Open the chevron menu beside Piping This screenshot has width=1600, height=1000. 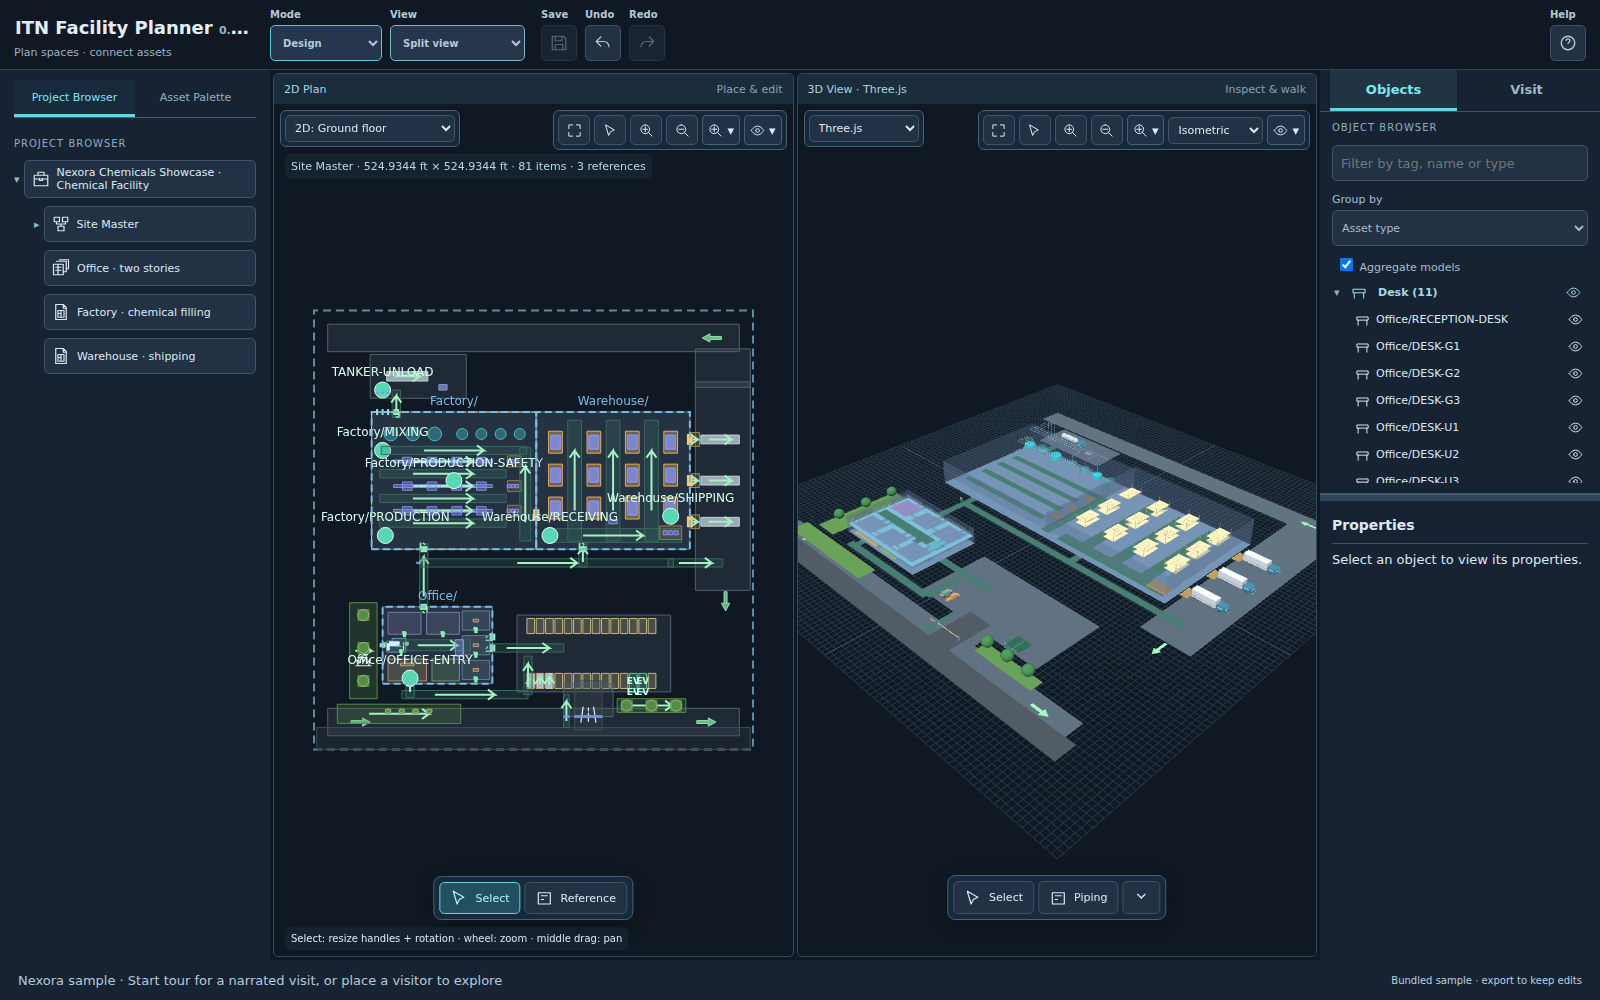click(1141, 897)
